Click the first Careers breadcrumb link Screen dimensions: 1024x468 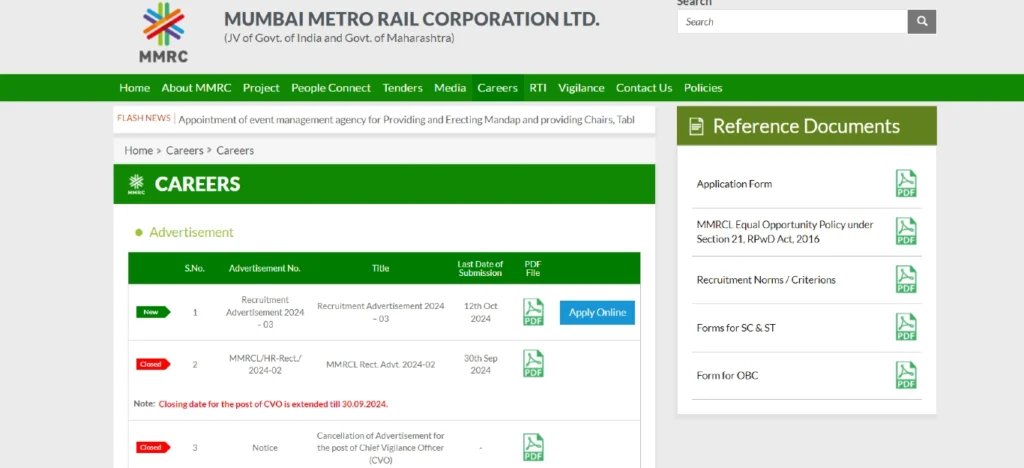pyautogui.click(x=185, y=150)
